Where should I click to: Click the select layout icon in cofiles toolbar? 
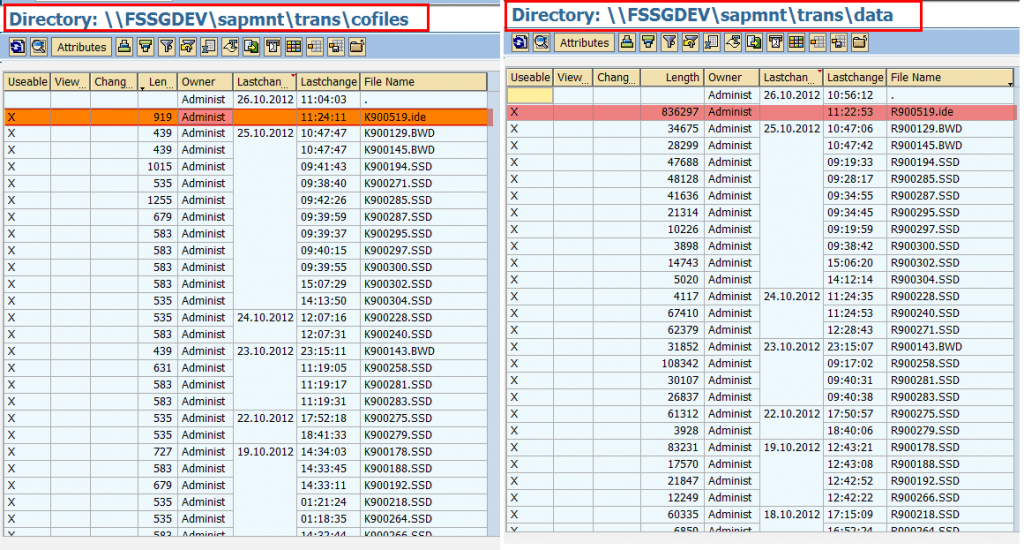[315, 46]
